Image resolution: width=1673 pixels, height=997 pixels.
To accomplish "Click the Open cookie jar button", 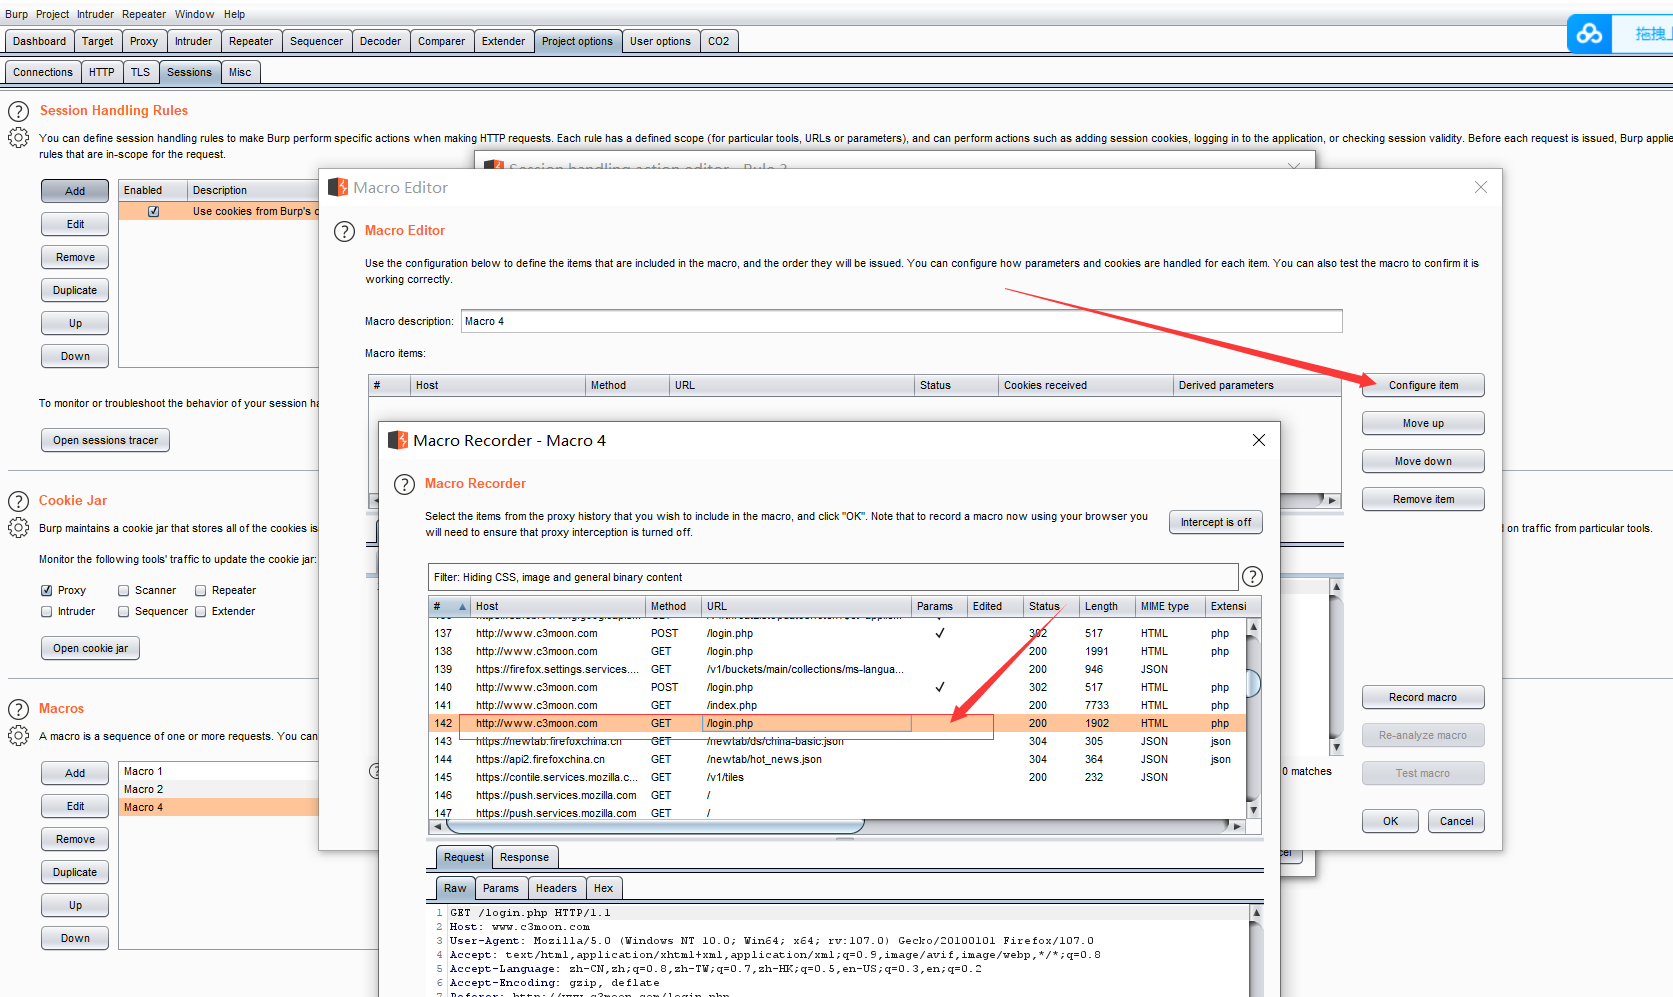I will tap(90, 648).
